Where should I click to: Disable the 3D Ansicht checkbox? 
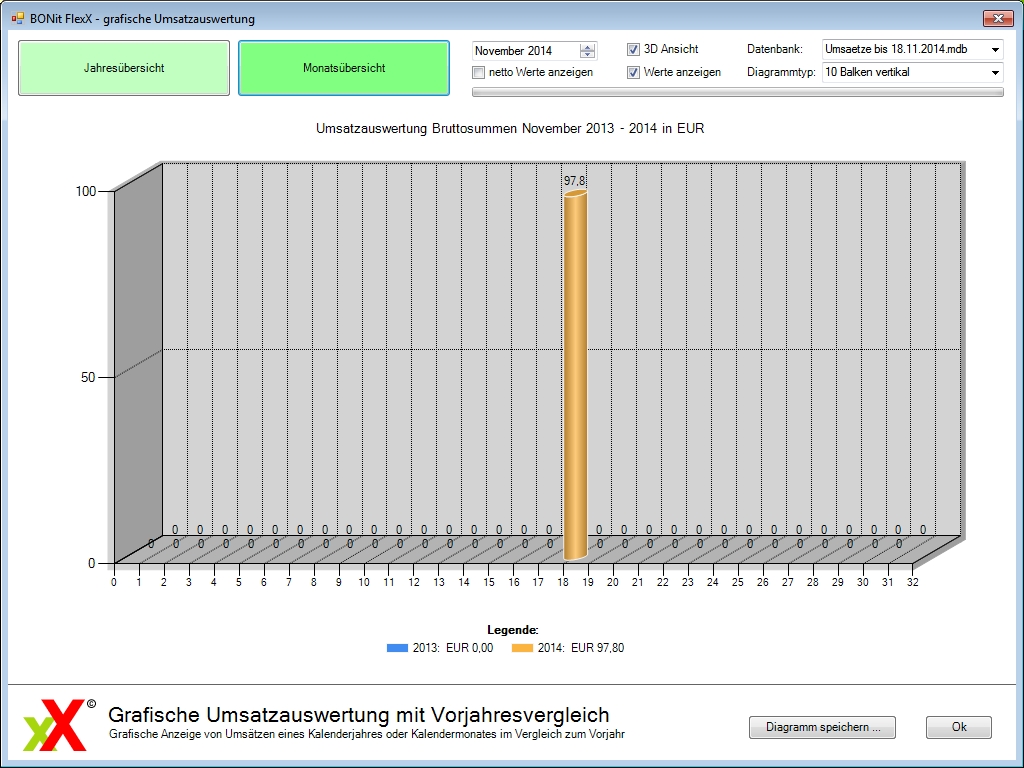tap(633, 49)
